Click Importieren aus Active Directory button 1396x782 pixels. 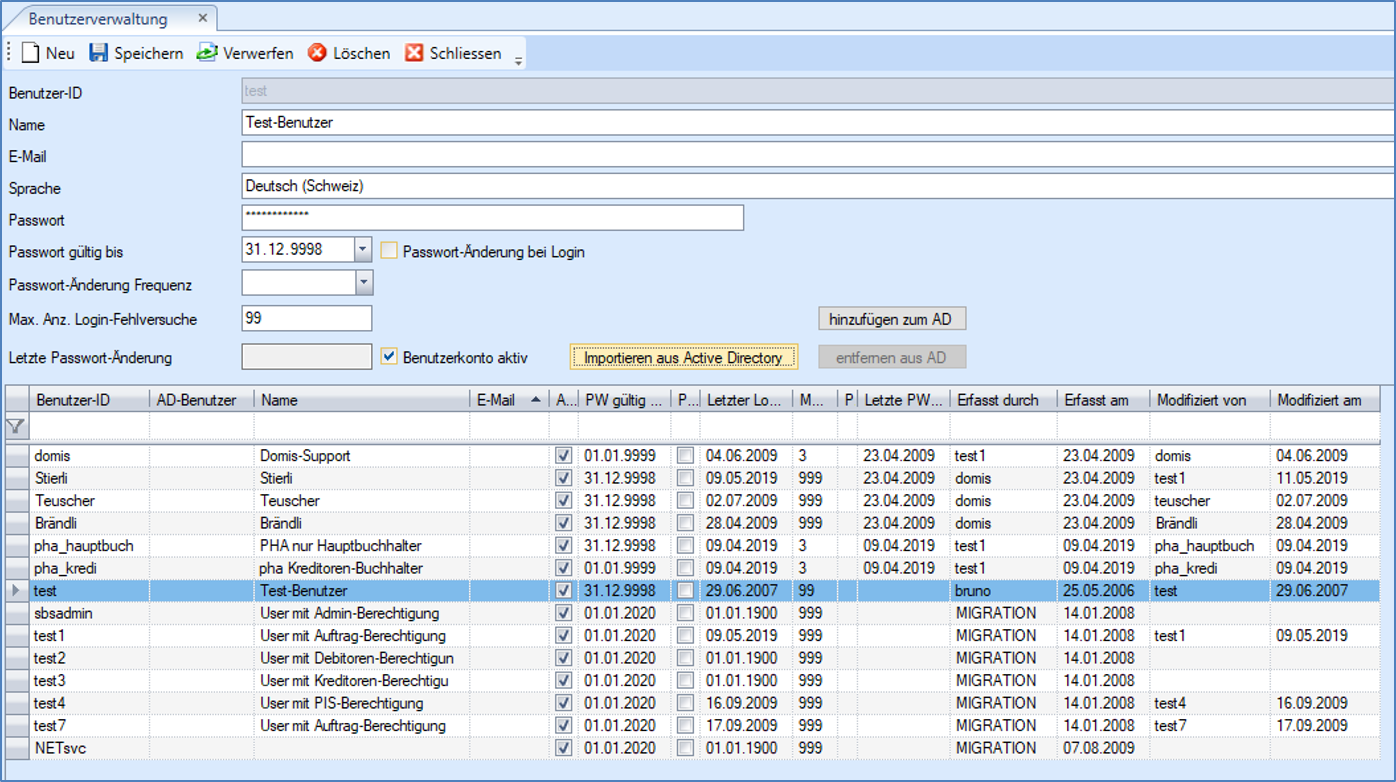684,357
